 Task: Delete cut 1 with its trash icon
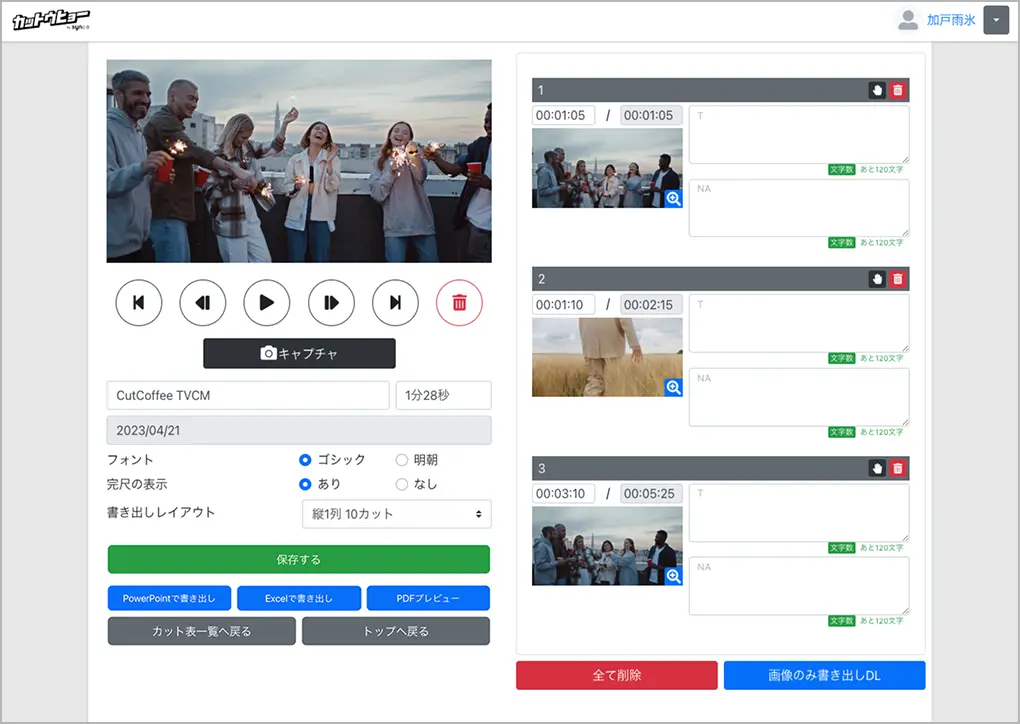point(897,90)
